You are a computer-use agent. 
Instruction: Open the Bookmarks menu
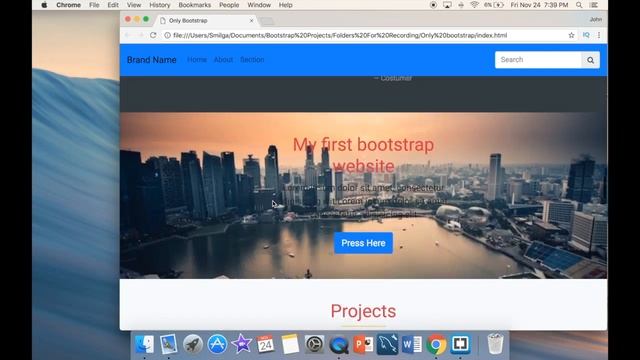[195, 5]
